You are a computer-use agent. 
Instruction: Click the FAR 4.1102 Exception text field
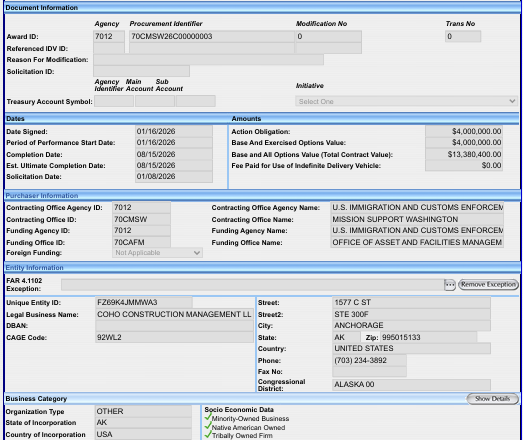(x=252, y=285)
